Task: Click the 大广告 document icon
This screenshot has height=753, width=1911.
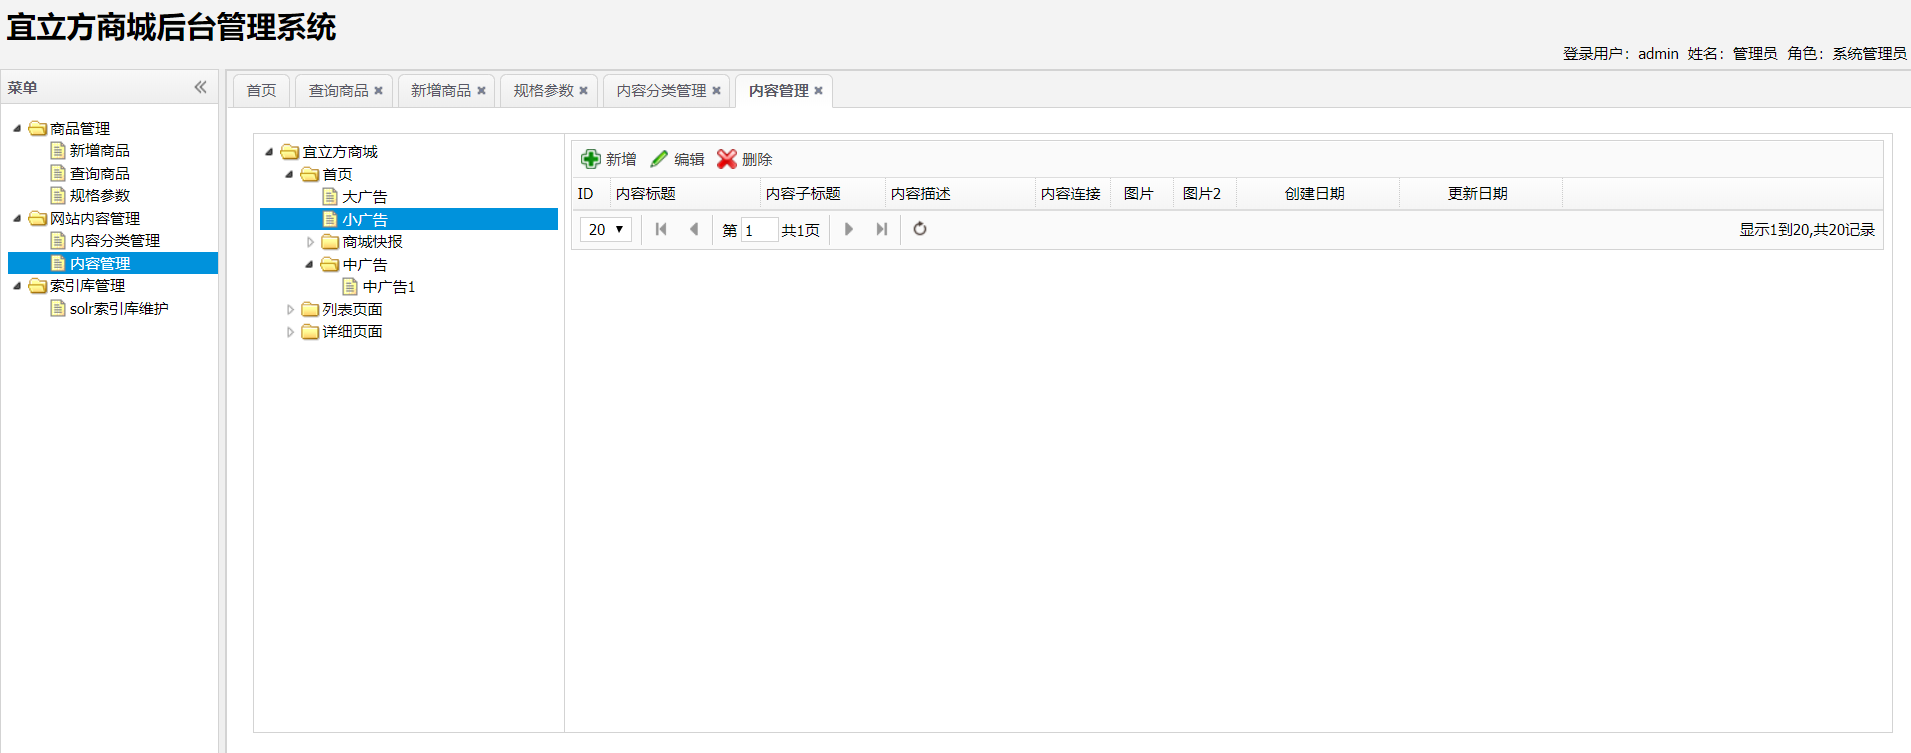Action: click(330, 197)
